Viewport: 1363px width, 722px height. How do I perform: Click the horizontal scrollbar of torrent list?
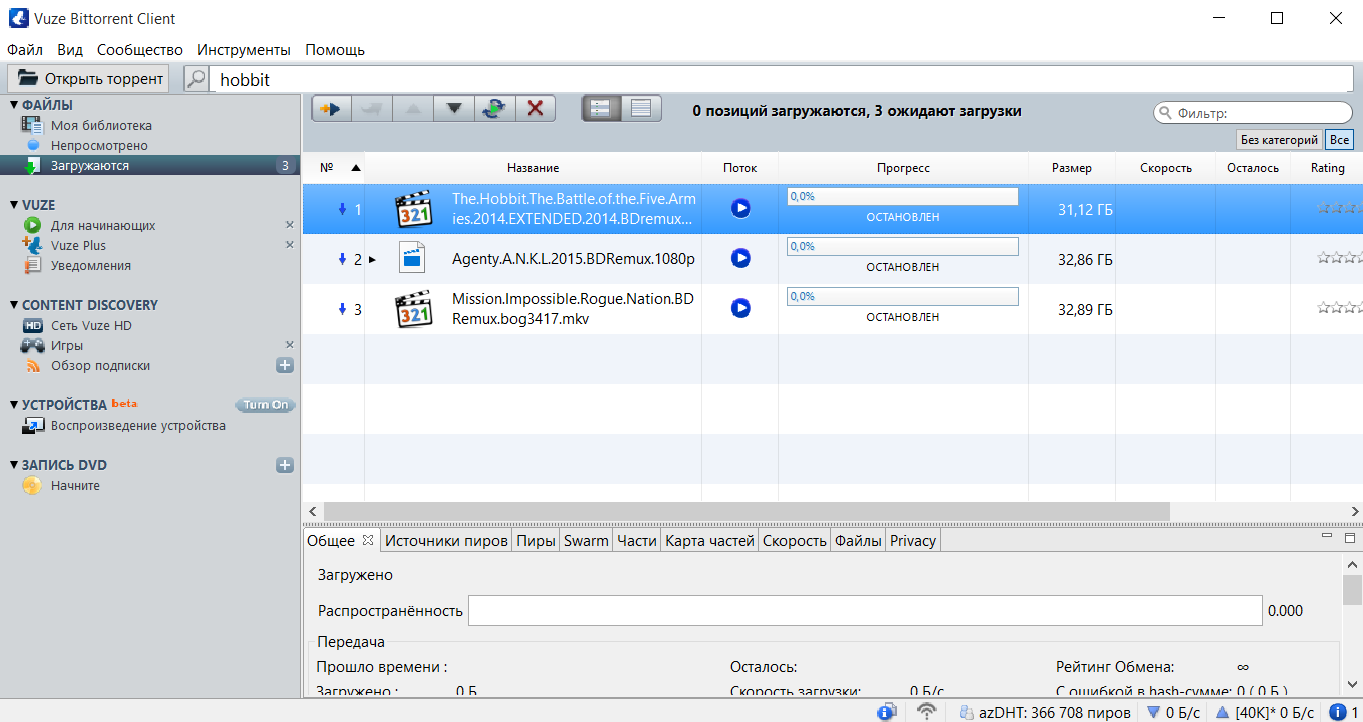tap(746, 510)
